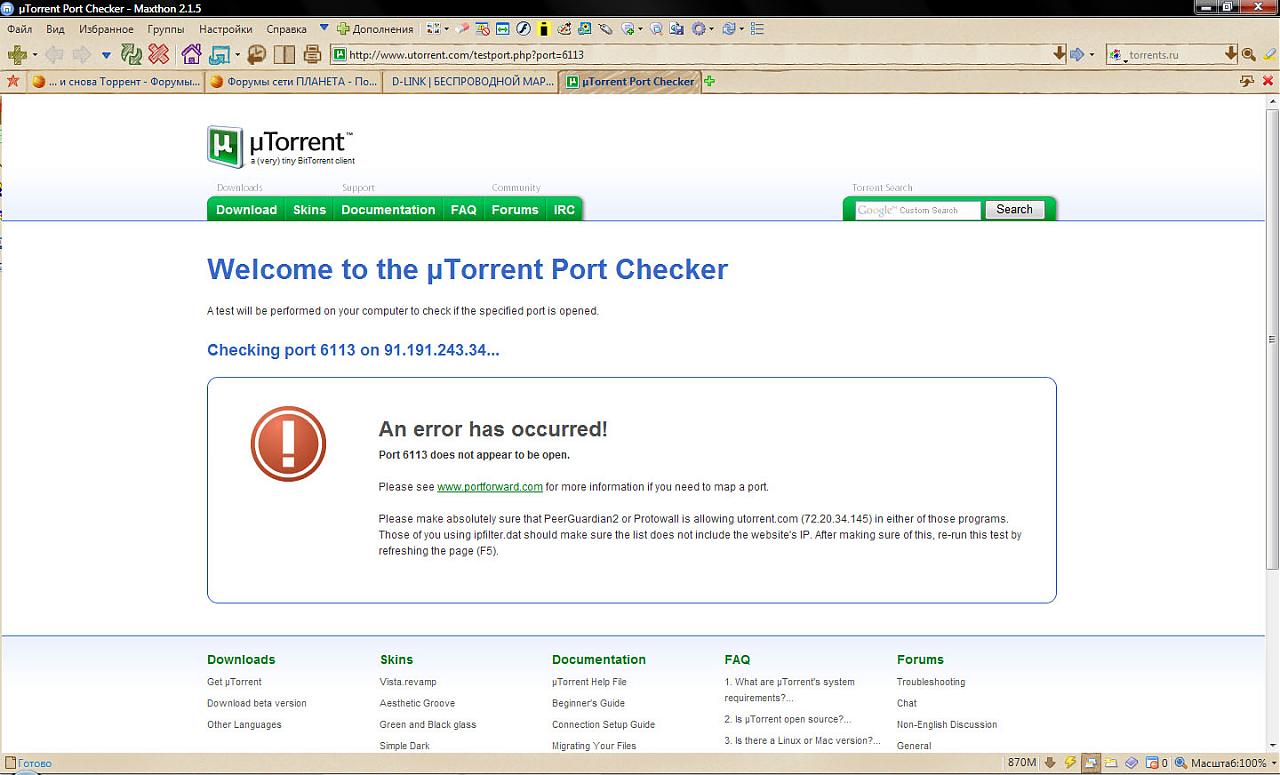Open search engine selector in search box
This screenshot has width=1280, height=775.
[1119, 55]
